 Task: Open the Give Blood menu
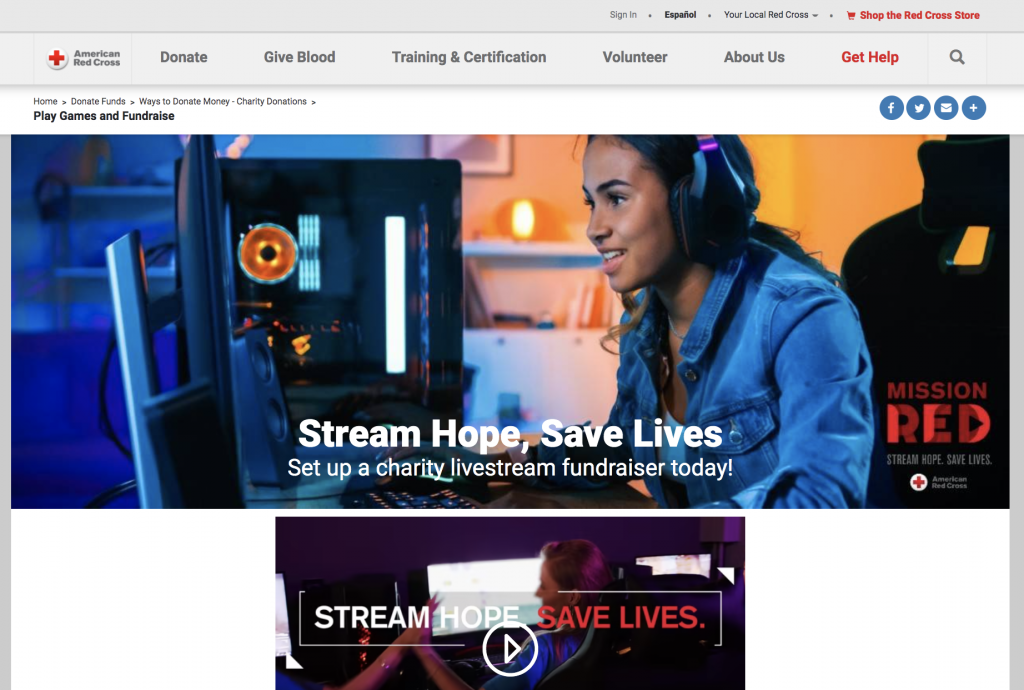[x=299, y=57]
